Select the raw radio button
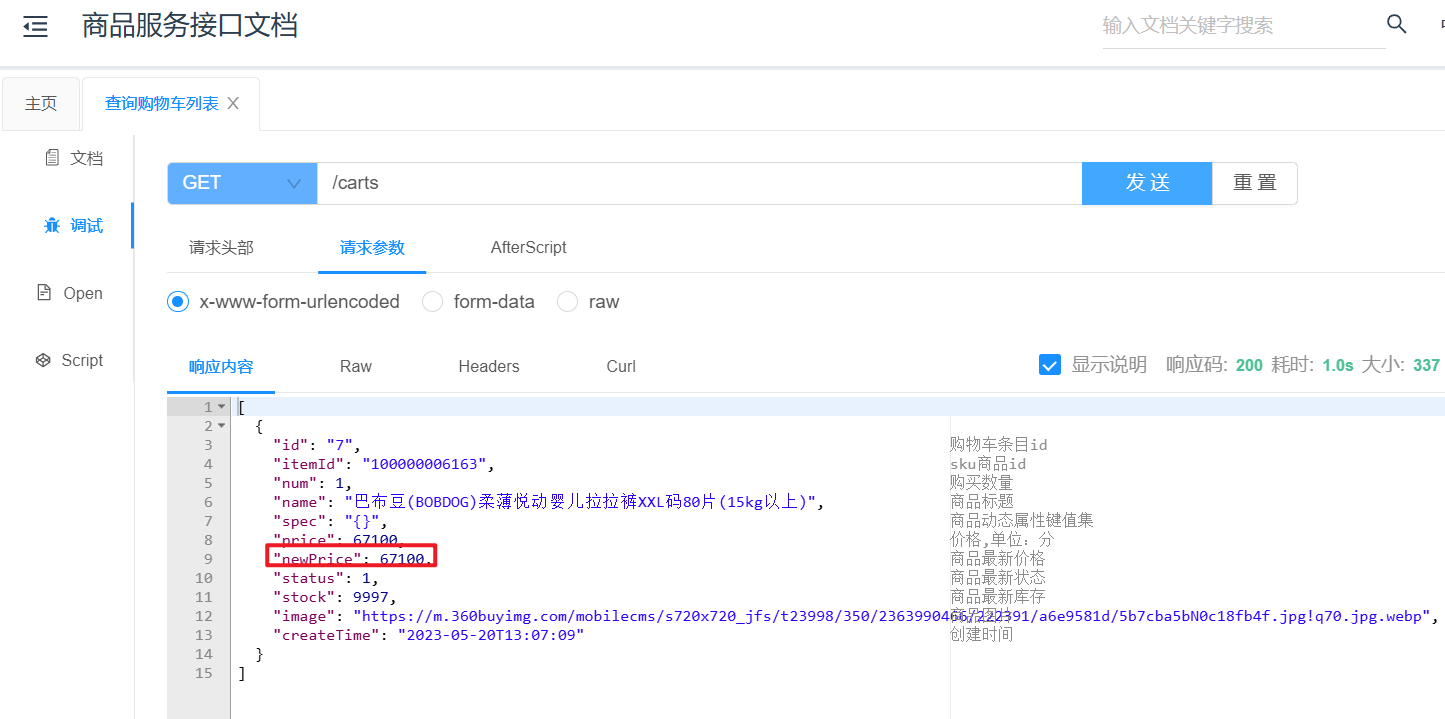The height and width of the screenshot is (719, 1445). 567,301
